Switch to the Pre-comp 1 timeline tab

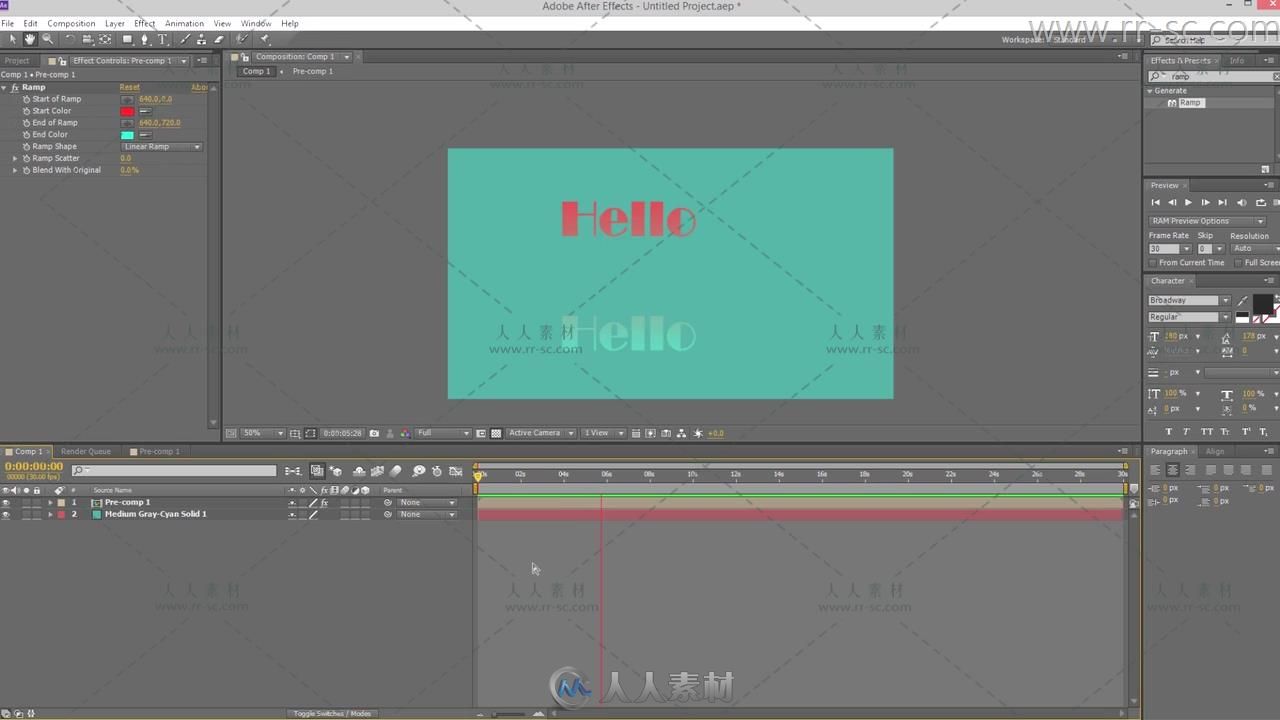click(159, 451)
